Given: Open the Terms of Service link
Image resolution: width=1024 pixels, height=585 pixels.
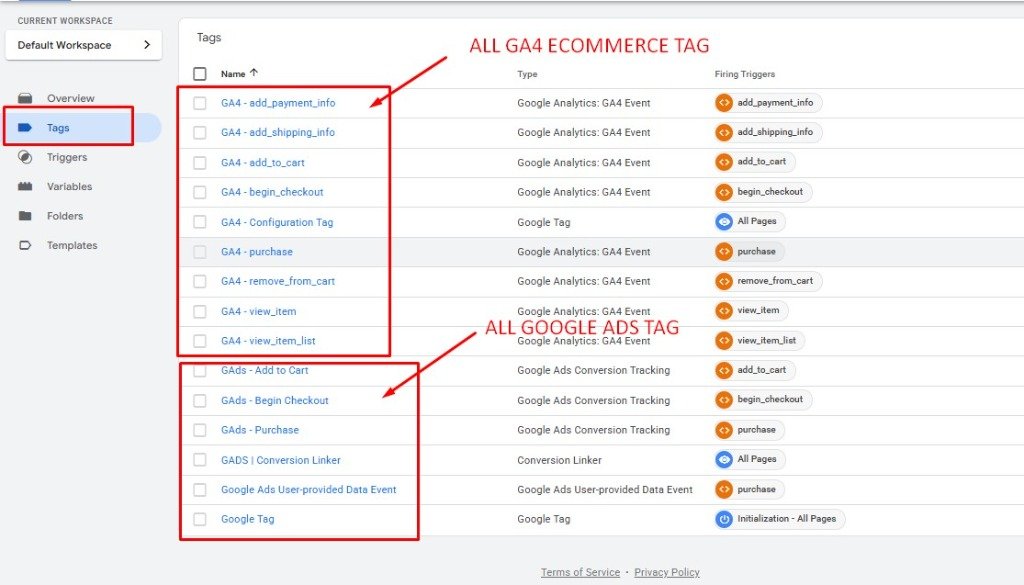Looking at the screenshot, I should click(x=580, y=572).
